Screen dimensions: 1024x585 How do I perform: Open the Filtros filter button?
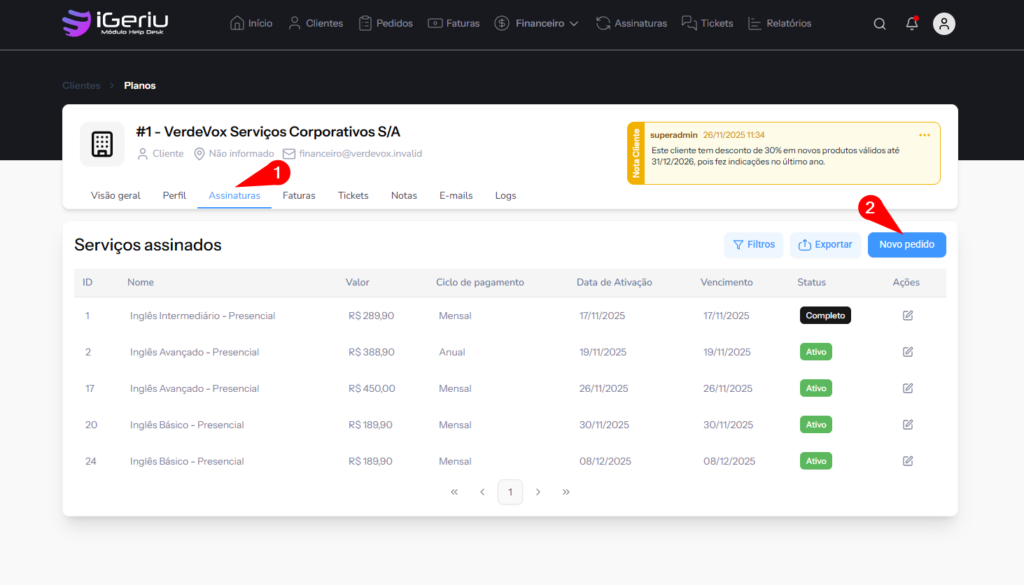tap(754, 245)
